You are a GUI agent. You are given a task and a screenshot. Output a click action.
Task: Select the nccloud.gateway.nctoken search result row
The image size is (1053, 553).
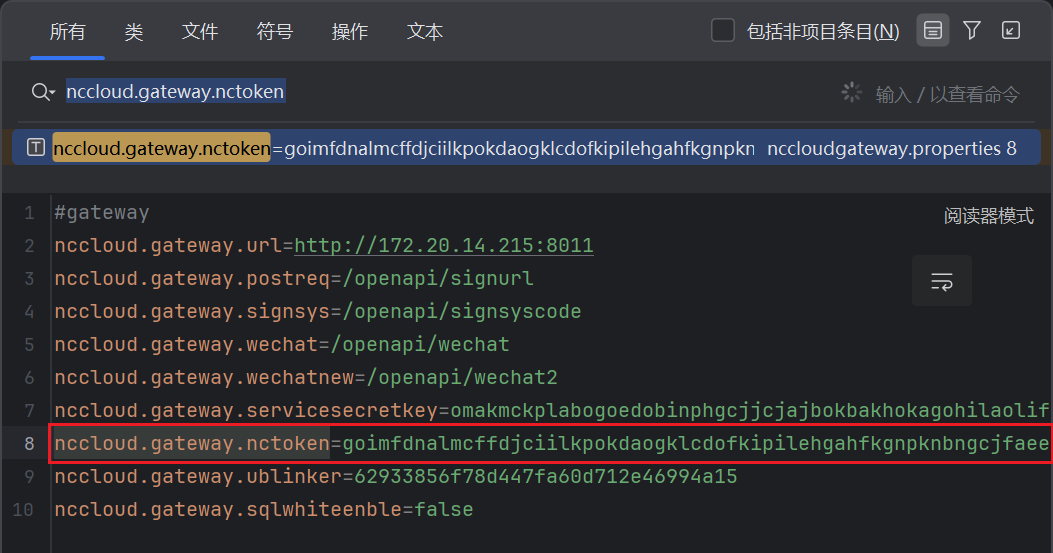(x=500, y=148)
